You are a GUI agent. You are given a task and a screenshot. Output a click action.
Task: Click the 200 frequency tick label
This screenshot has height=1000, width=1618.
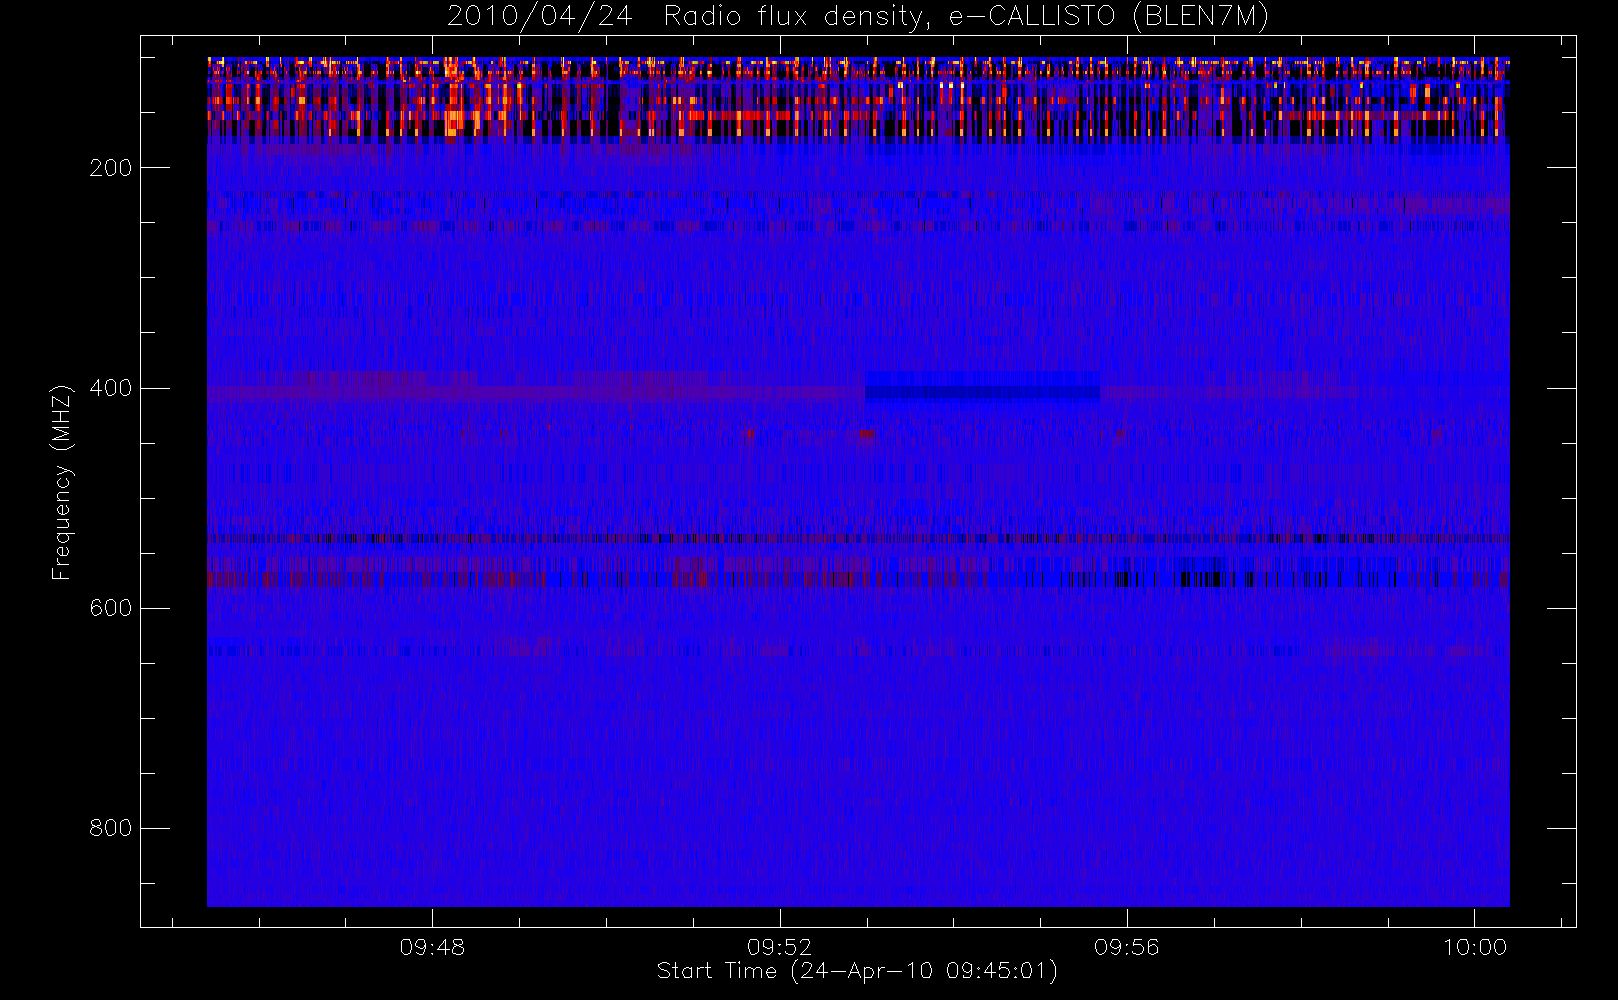[x=111, y=168]
